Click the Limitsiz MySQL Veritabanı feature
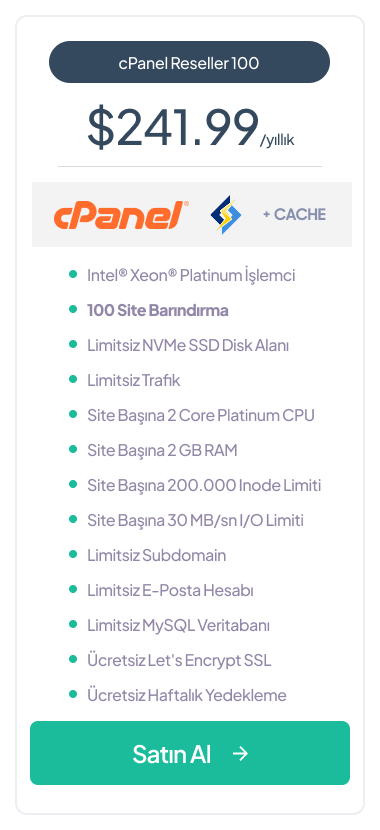The height and width of the screenshot is (830, 380). click(178, 625)
